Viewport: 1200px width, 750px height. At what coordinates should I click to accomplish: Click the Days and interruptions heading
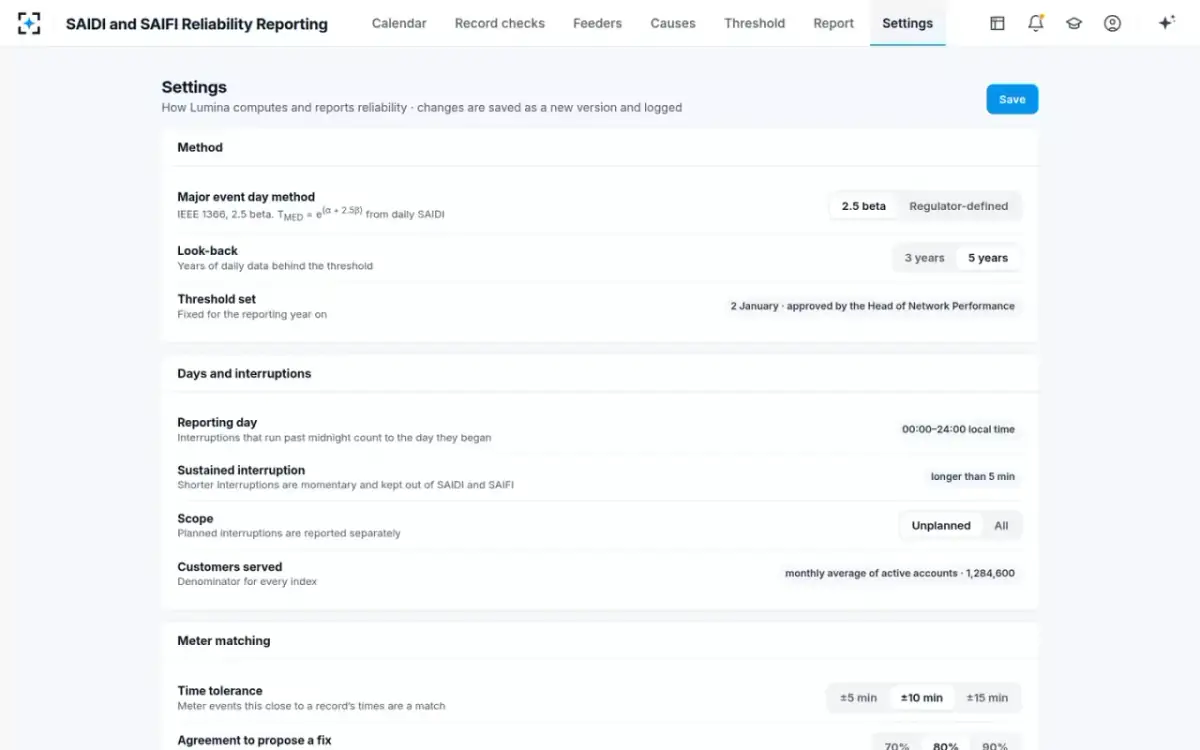[x=244, y=374]
